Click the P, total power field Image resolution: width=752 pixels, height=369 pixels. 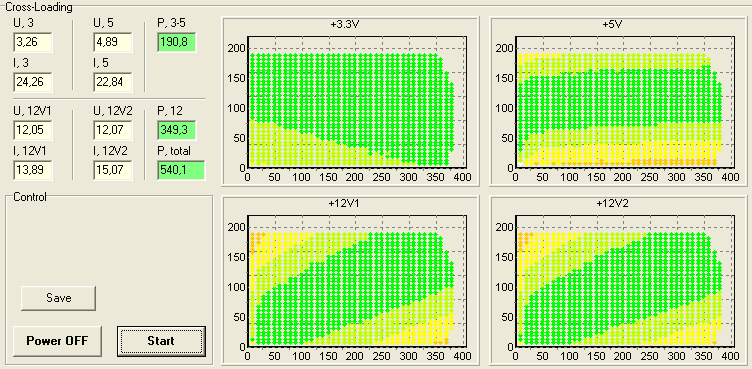tap(180, 170)
